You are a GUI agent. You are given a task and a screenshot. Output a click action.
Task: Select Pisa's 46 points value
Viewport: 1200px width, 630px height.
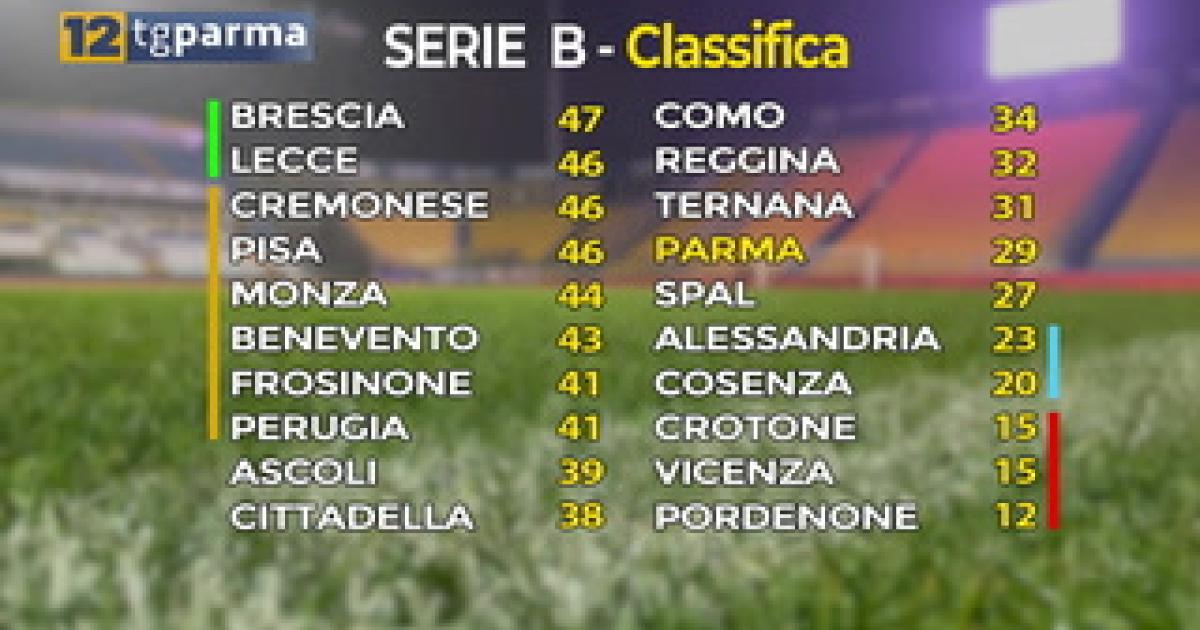click(x=581, y=251)
